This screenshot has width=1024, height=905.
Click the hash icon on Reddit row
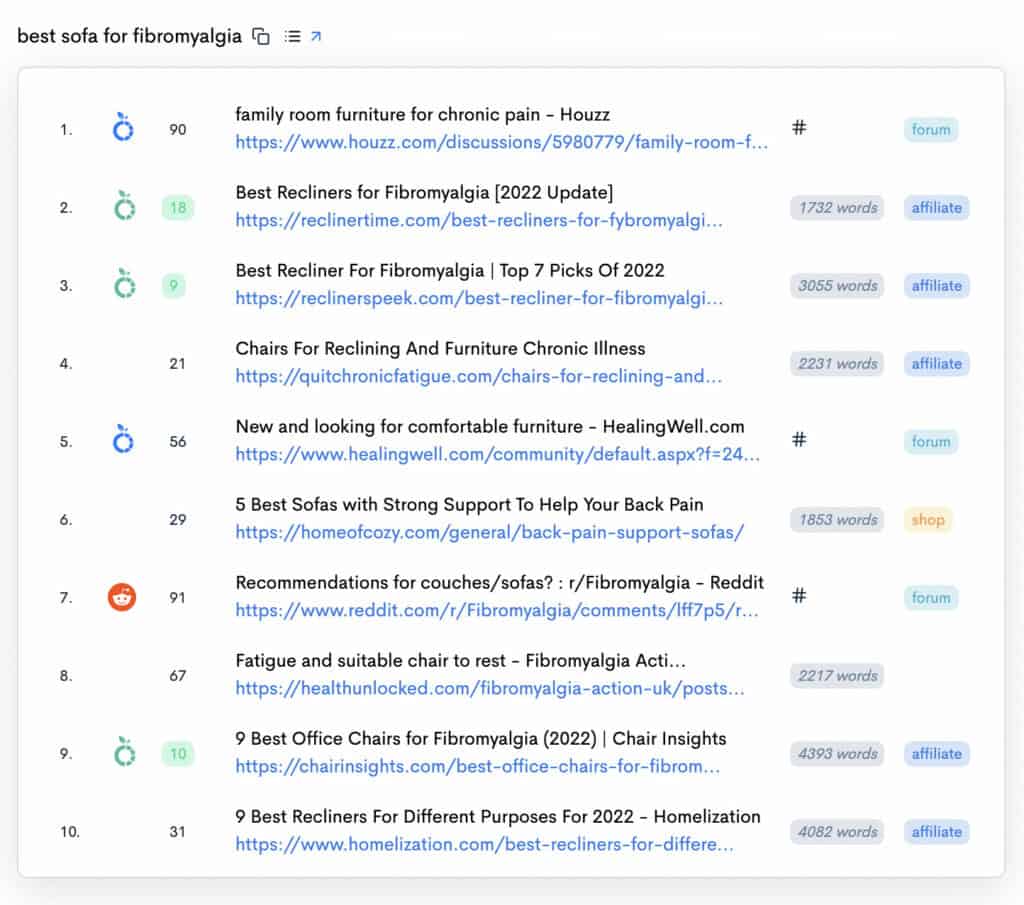point(799,595)
